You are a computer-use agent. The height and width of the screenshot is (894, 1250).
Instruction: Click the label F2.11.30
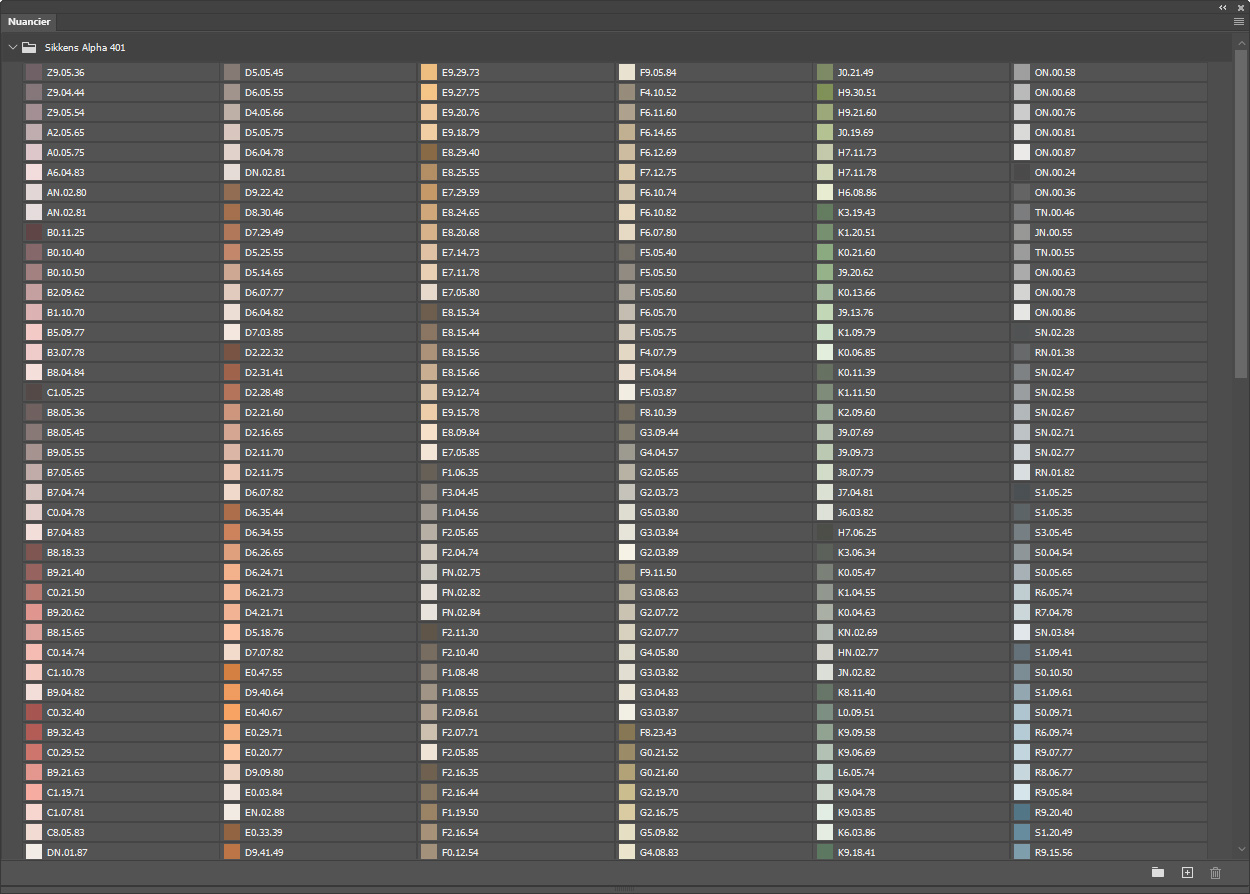point(461,632)
